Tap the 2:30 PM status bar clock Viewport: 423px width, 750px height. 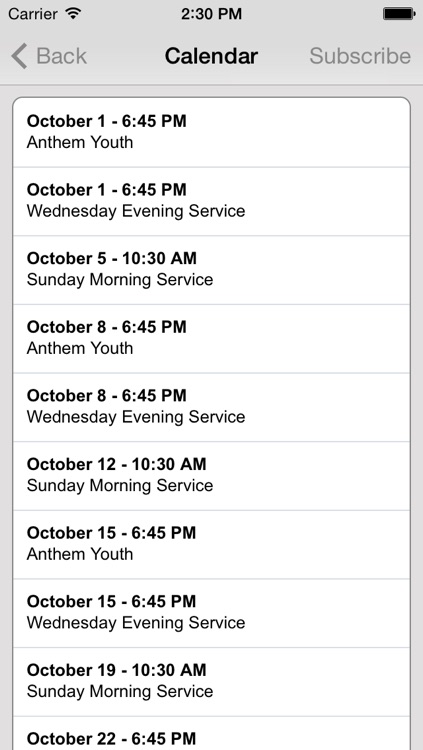coord(212,14)
